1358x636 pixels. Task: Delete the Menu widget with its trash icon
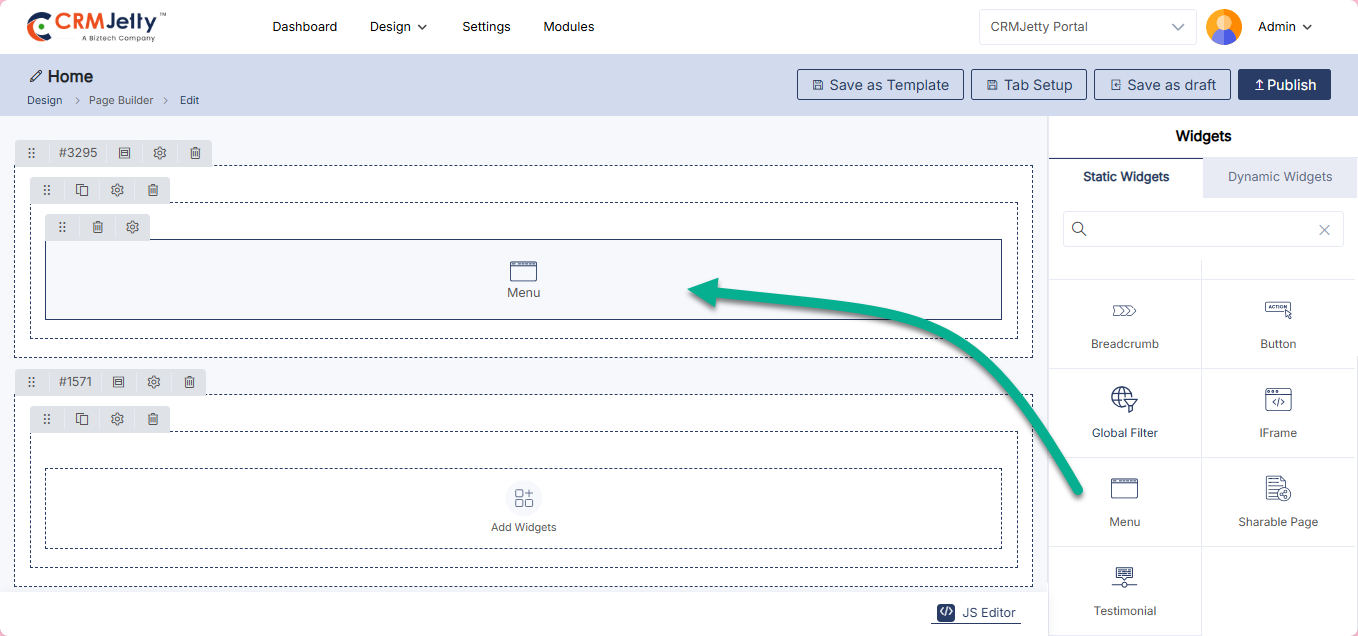(x=98, y=227)
